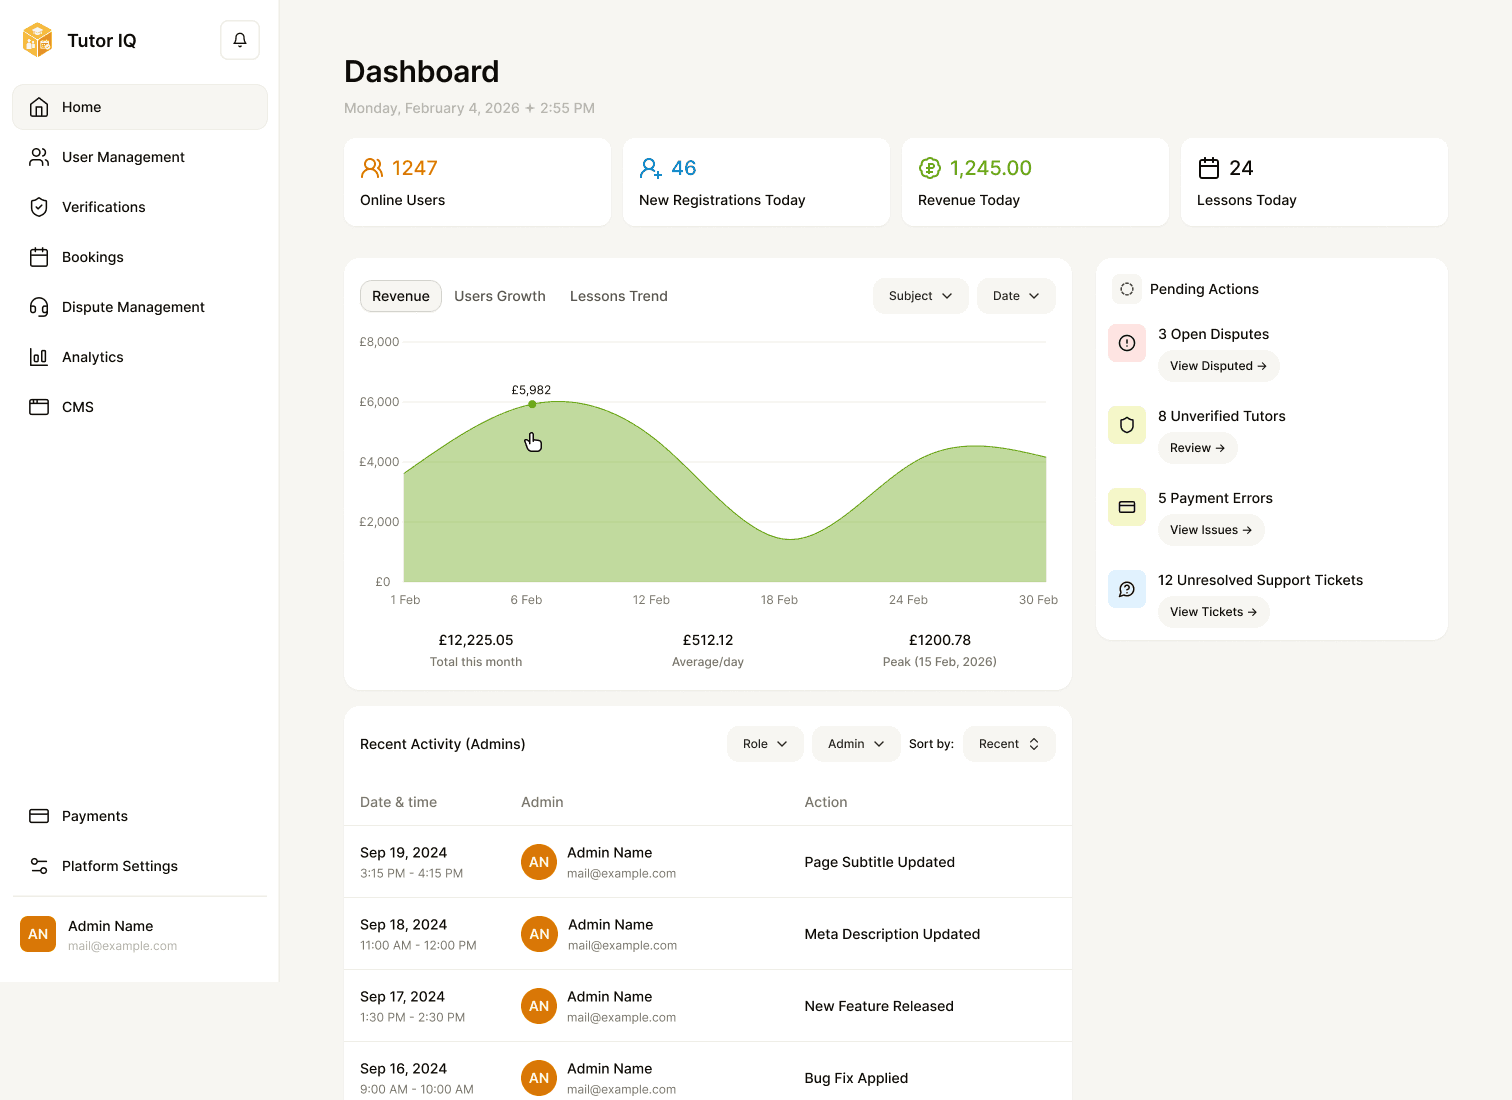Screen dimensions: 1512x1100
Task: Click the Home house icon
Action: tap(39, 107)
